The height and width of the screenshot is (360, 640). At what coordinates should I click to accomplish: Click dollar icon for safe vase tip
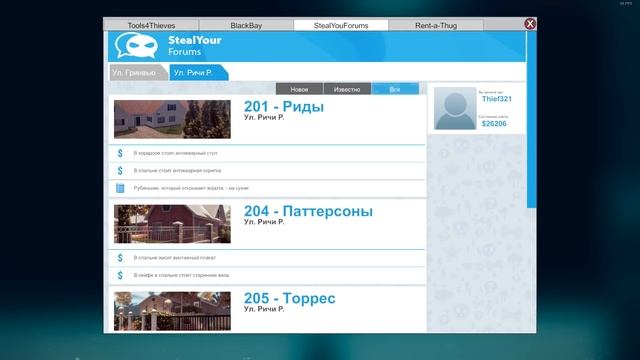coord(120,275)
